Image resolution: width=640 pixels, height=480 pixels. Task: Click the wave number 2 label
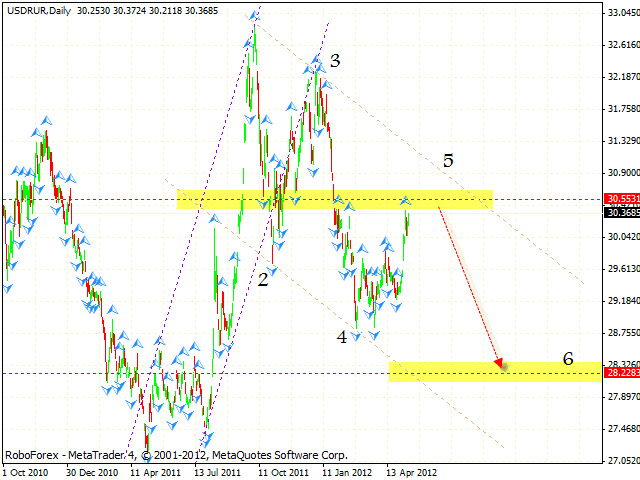coord(262,279)
